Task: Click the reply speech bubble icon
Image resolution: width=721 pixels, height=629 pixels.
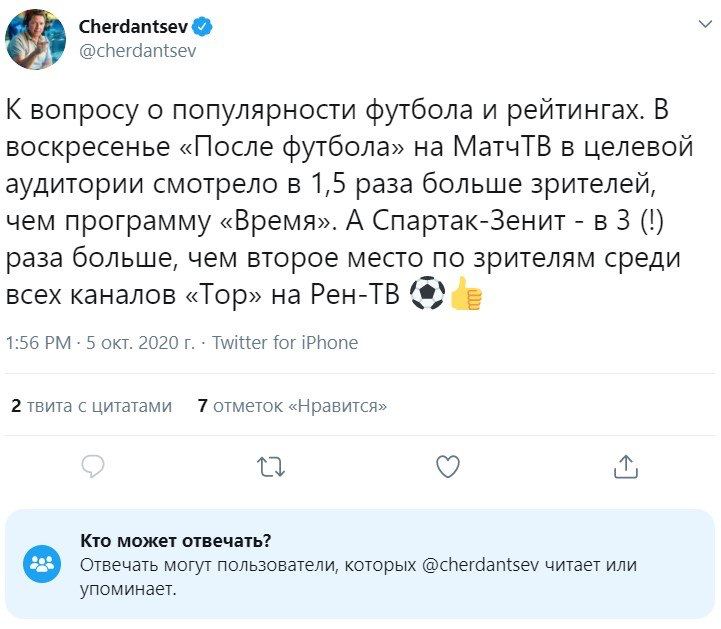Action: [x=93, y=466]
